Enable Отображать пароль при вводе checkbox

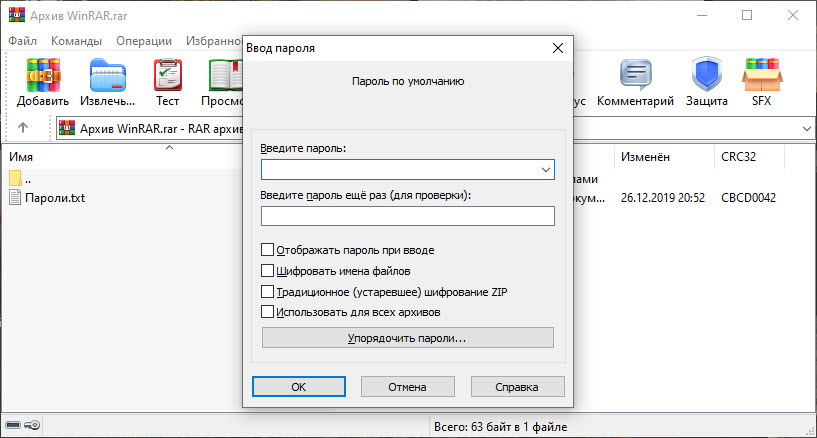coord(267,249)
